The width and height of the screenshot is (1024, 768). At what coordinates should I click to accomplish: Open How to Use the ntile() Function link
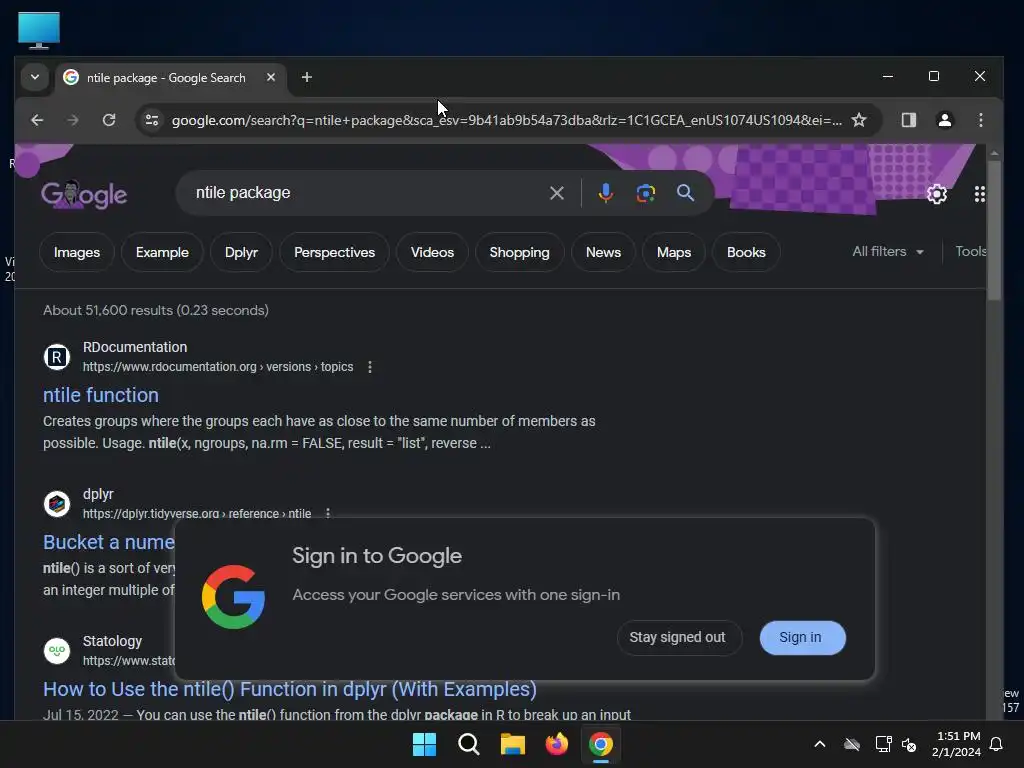click(290, 690)
